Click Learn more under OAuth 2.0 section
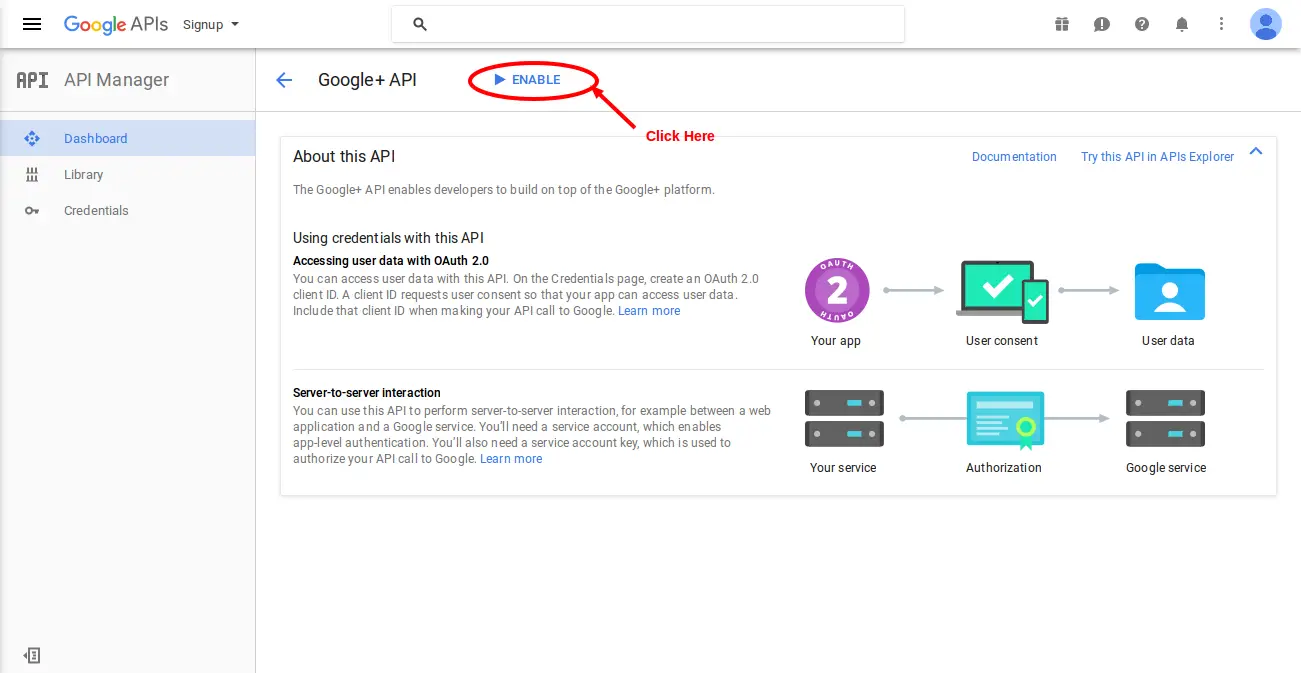The image size is (1301, 673). [649, 311]
